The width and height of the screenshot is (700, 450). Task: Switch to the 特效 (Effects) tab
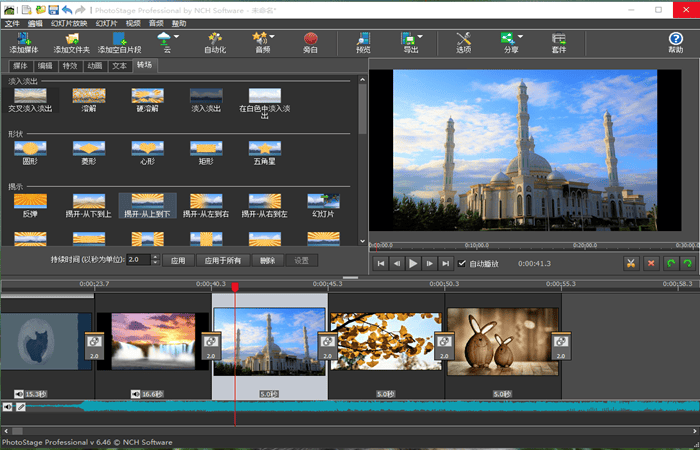(x=69, y=64)
